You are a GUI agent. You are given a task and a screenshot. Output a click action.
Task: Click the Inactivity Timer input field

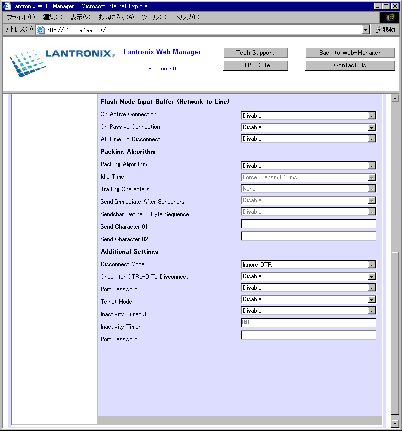(308, 323)
